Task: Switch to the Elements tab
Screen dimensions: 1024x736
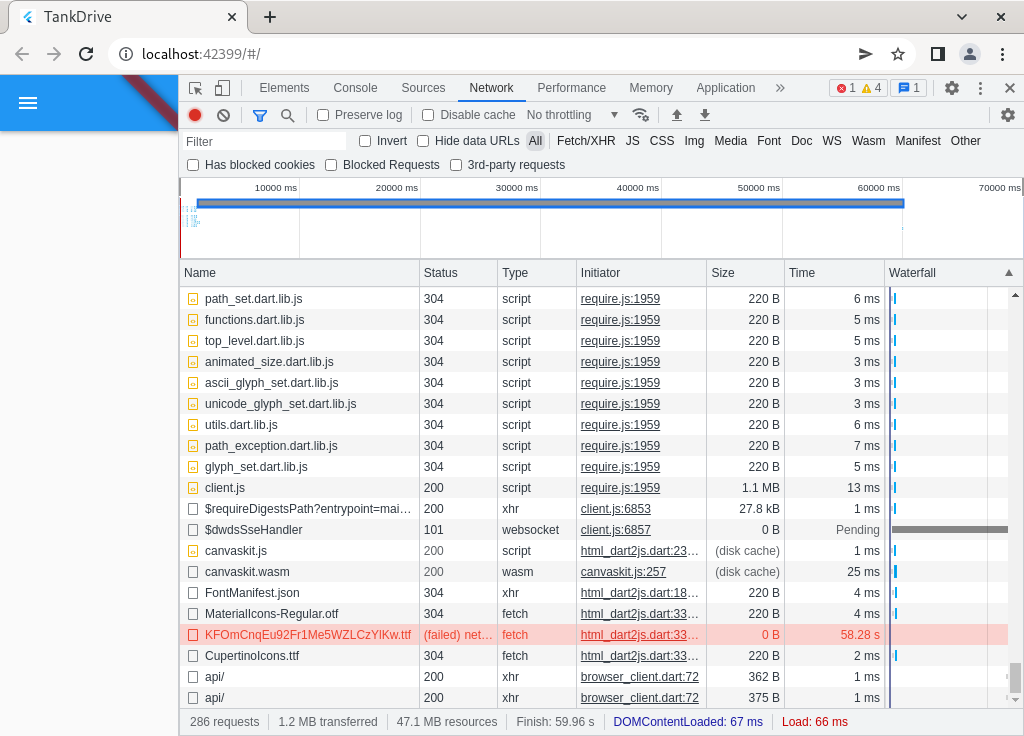Action: pos(284,88)
